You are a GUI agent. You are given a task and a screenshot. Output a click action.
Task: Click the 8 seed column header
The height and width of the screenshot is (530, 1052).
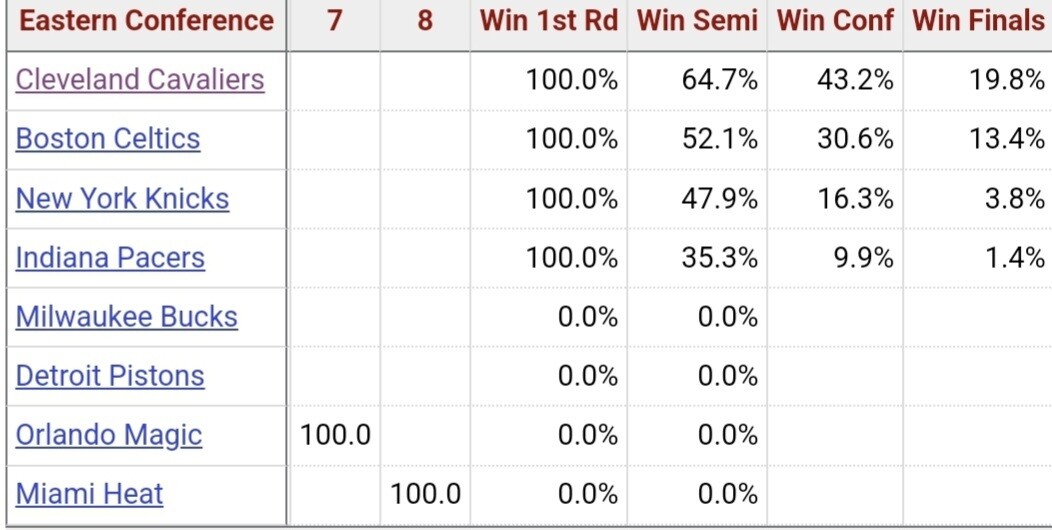point(425,21)
